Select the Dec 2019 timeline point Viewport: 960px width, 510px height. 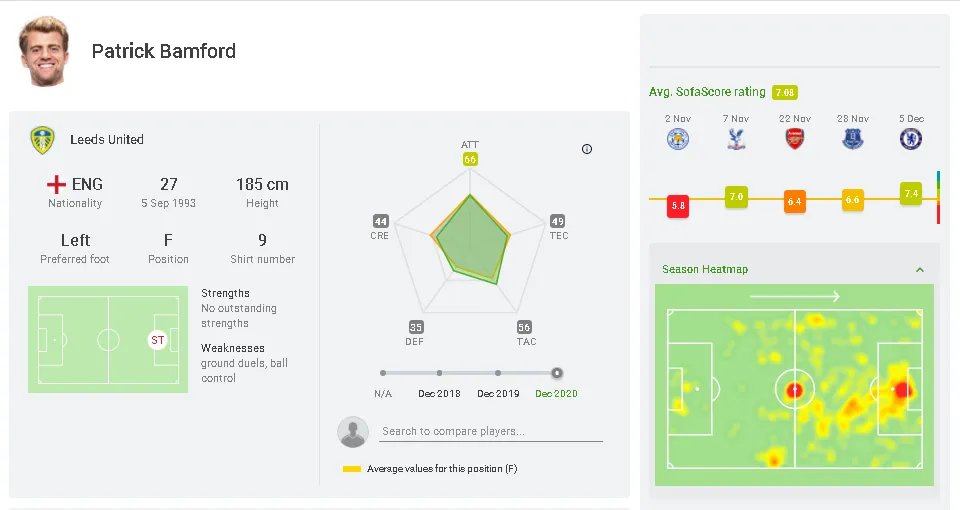pyautogui.click(x=497, y=373)
